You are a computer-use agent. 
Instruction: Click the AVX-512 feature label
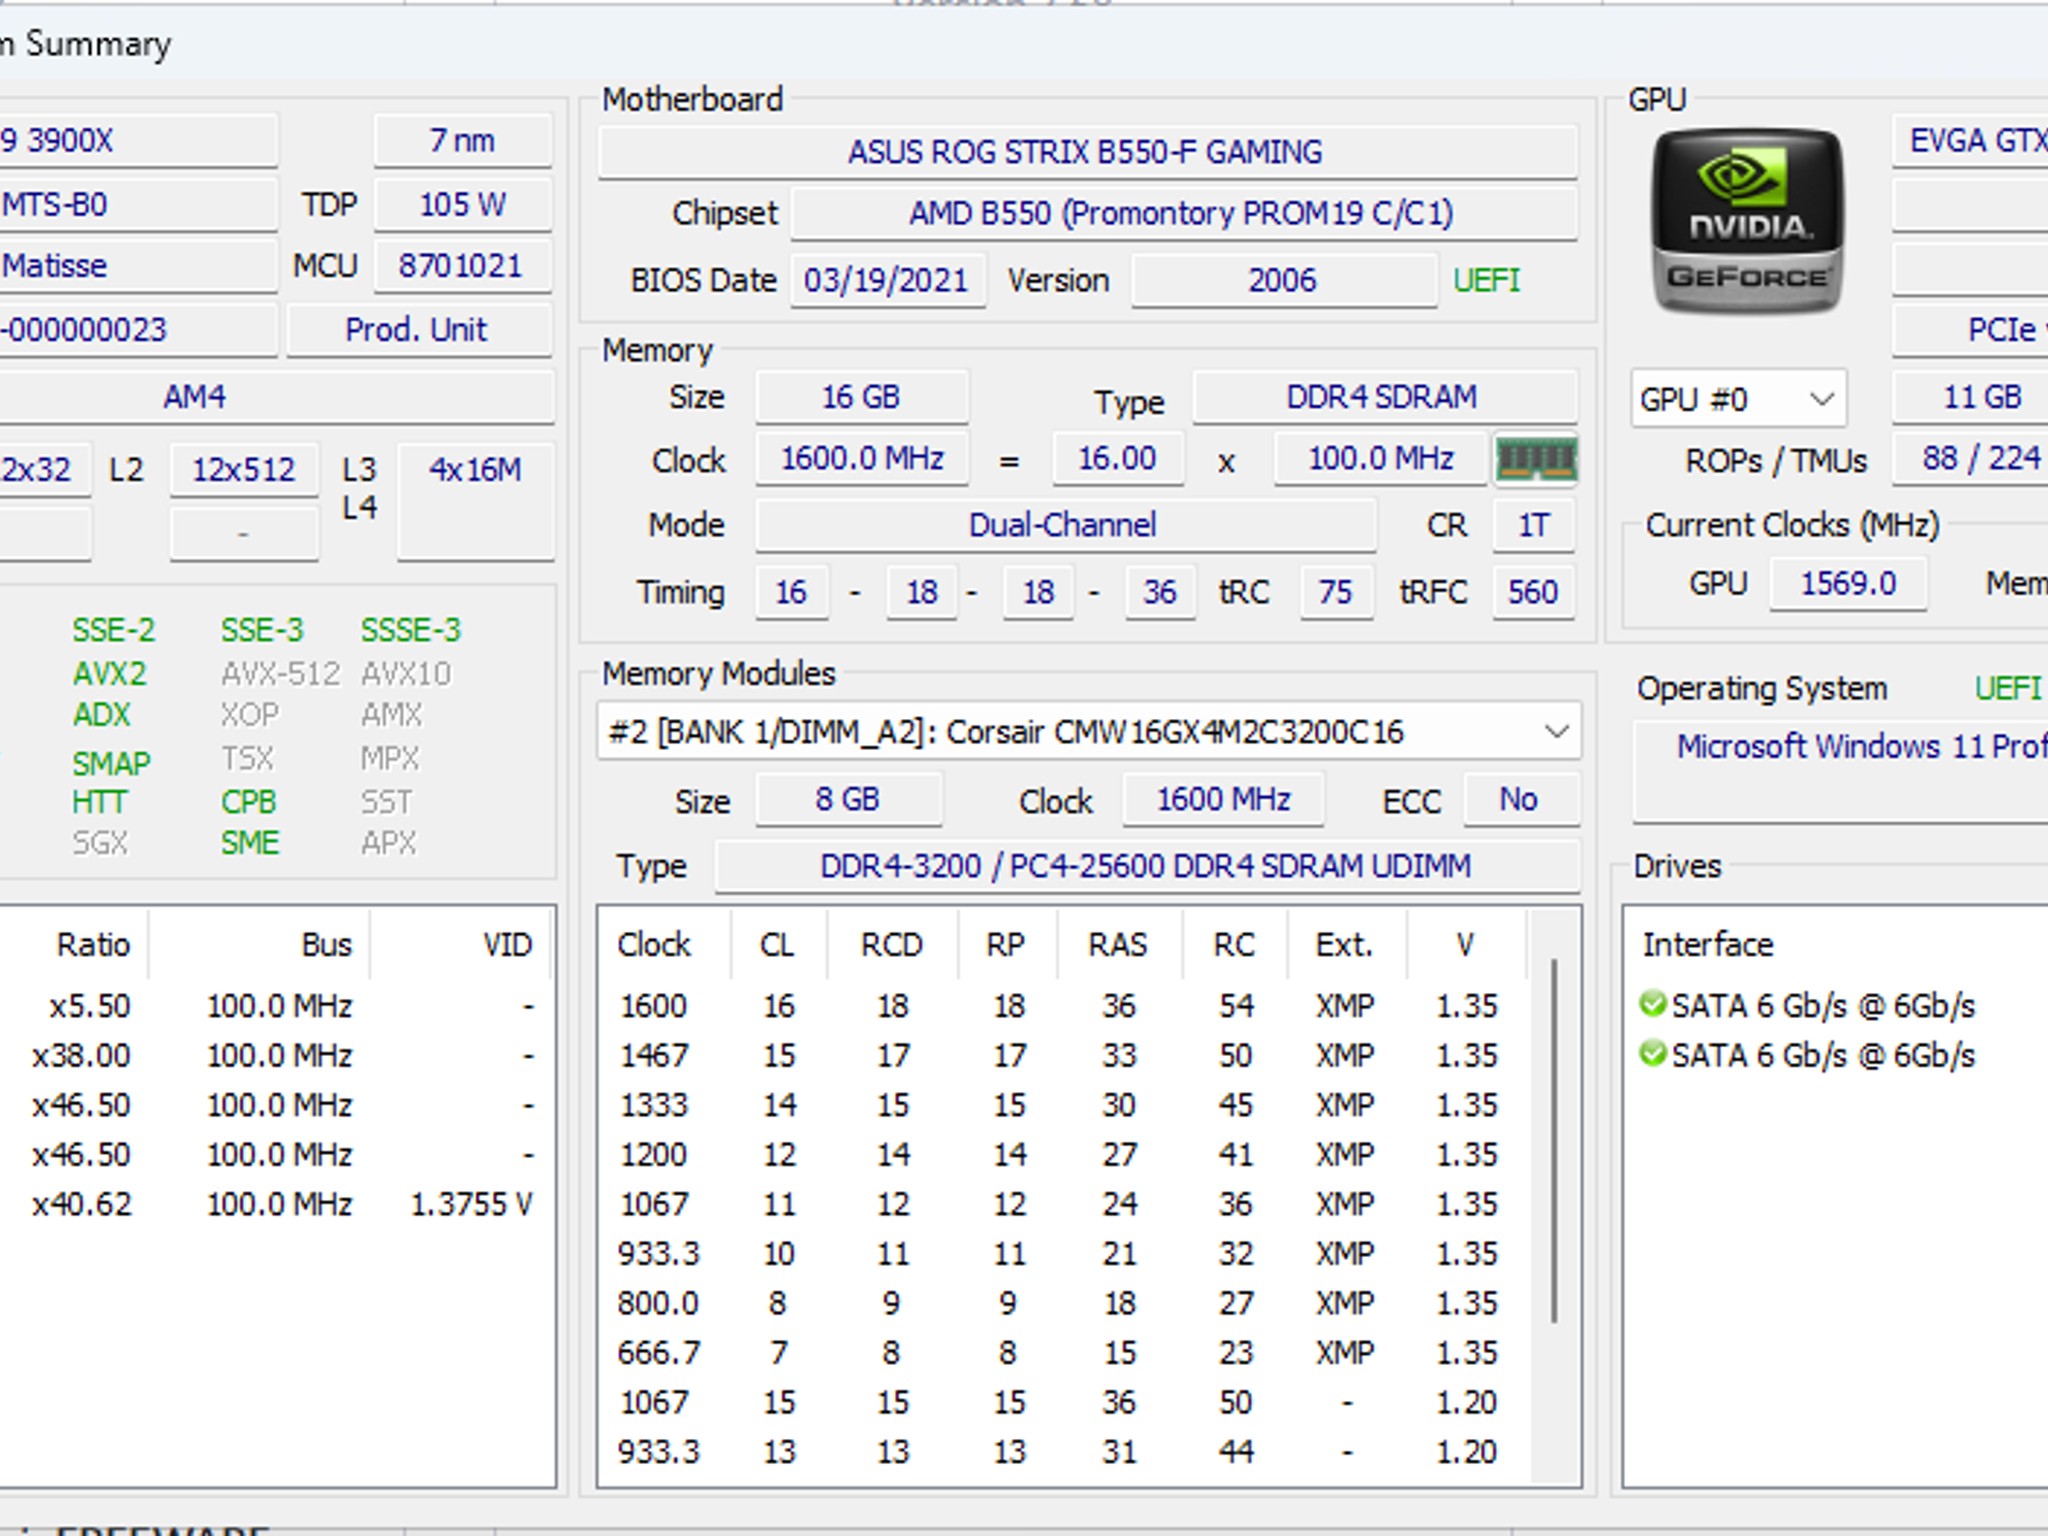click(x=281, y=673)
